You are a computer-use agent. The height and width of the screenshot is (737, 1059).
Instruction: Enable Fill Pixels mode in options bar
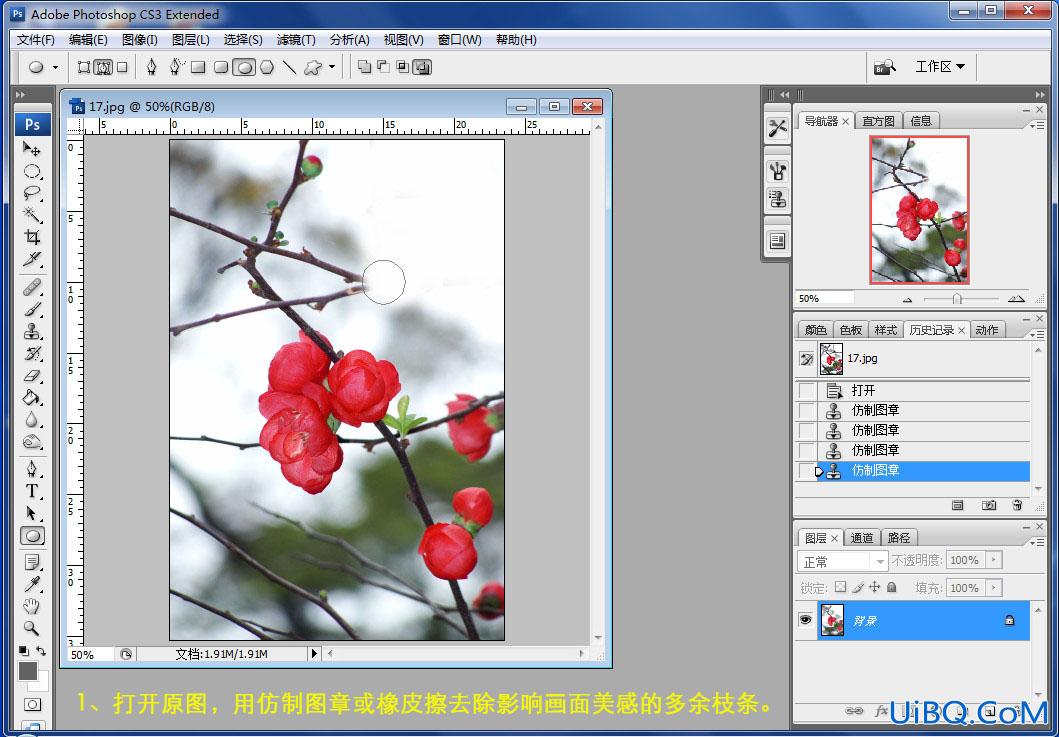122,67
